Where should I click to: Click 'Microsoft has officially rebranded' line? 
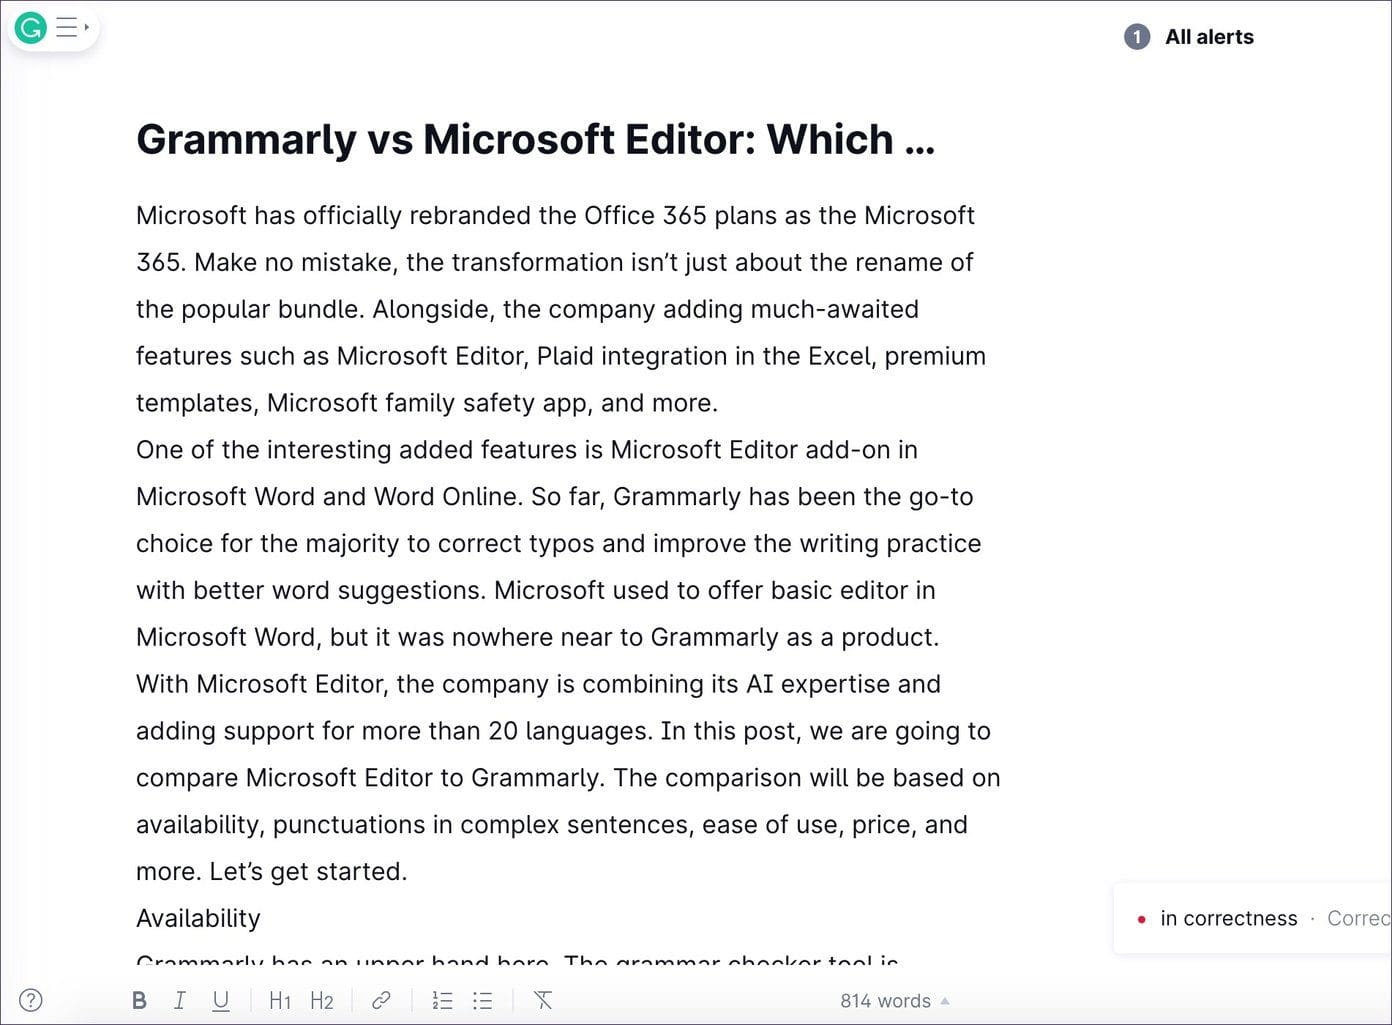[x=555, y=215]
